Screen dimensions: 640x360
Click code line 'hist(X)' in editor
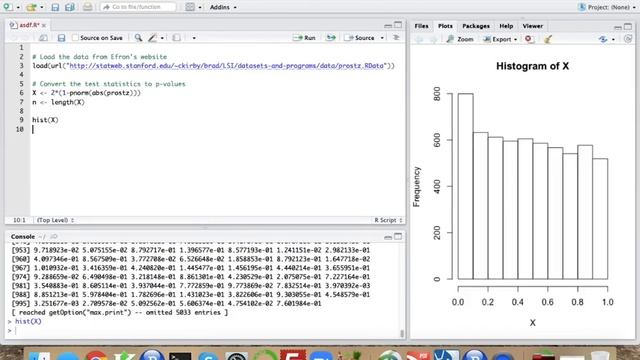click(x=45, y=120)
